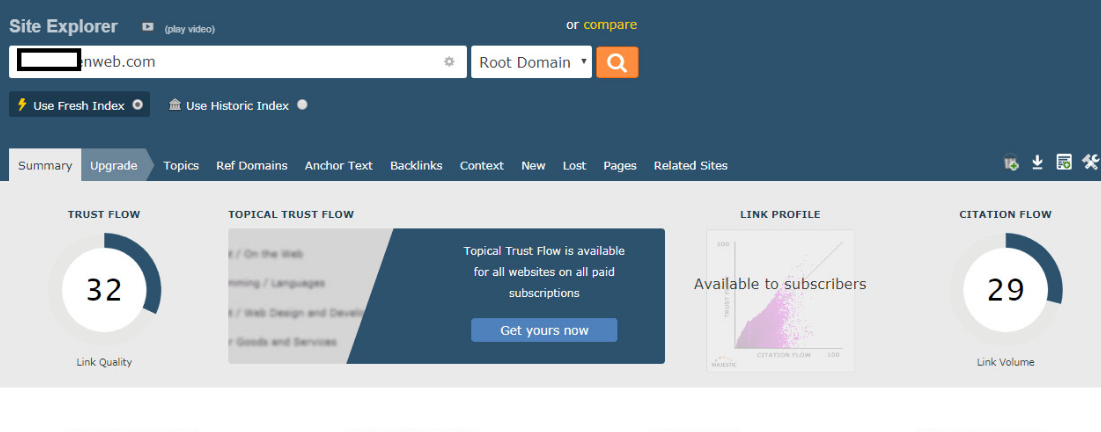Click the download arrow icon

(x=1037, y=163)
